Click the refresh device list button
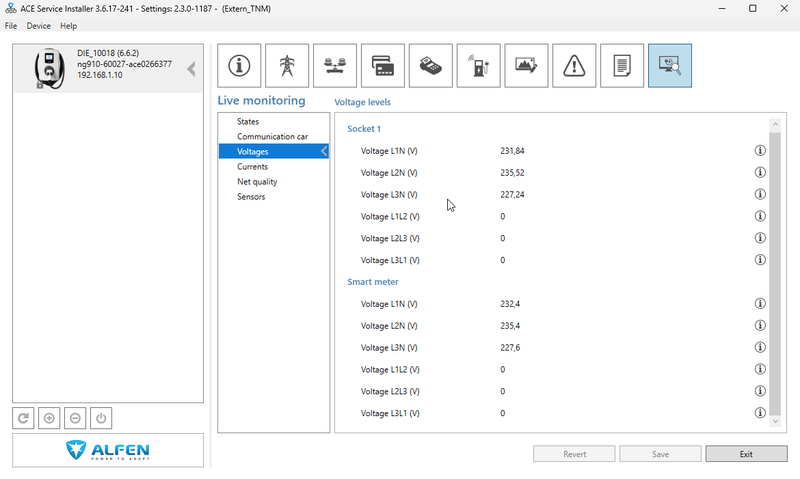 pyautogui.click(x=23, y=418)
